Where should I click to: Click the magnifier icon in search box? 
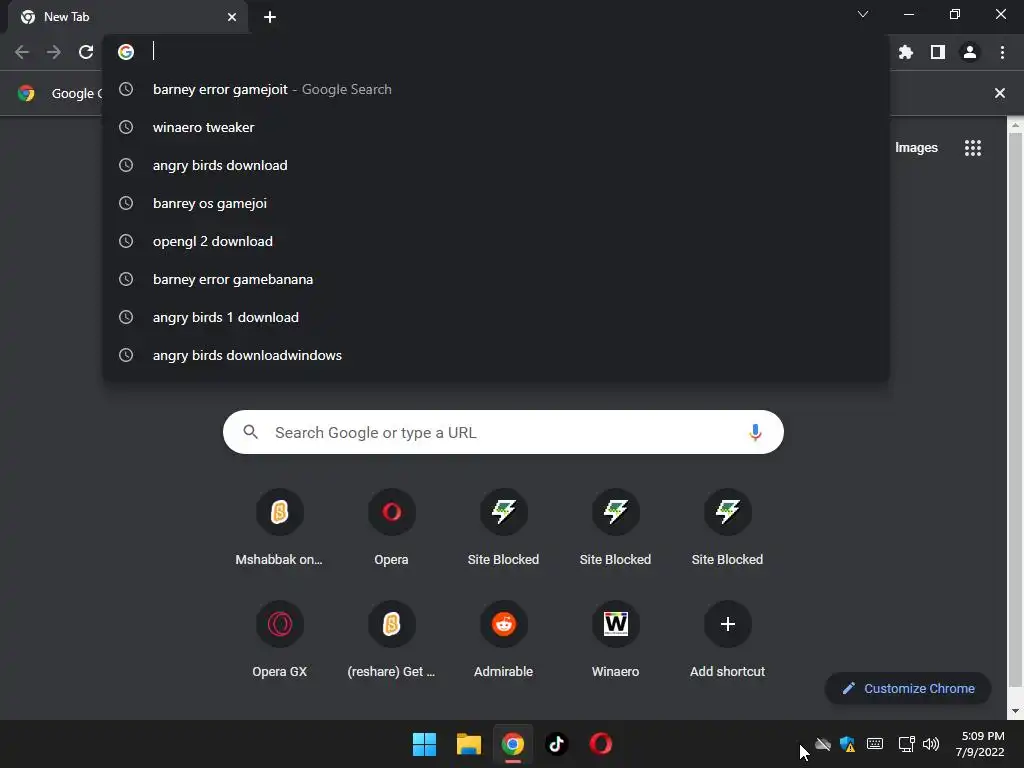(x=251, y=432)
